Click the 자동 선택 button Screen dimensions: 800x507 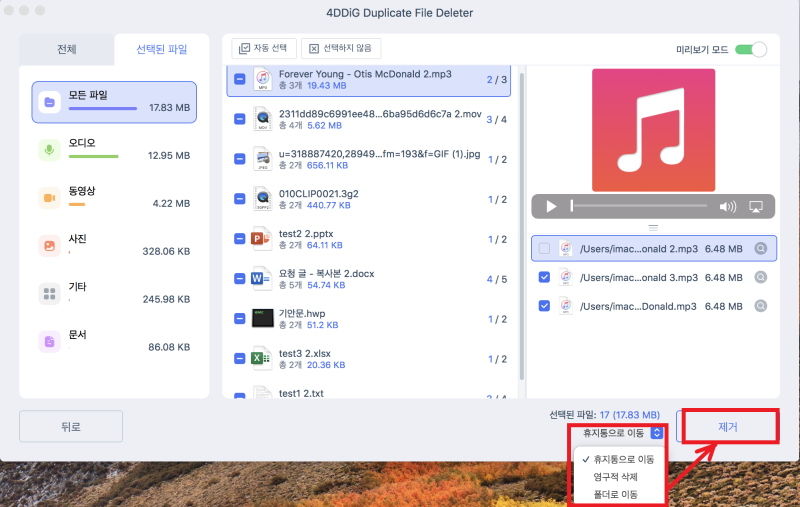[x=264, y=48]
